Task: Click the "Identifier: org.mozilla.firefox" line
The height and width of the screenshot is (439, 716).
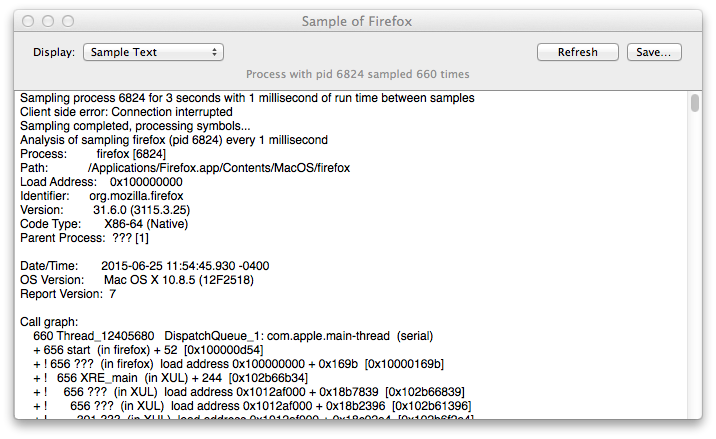Action: [101, 196]
